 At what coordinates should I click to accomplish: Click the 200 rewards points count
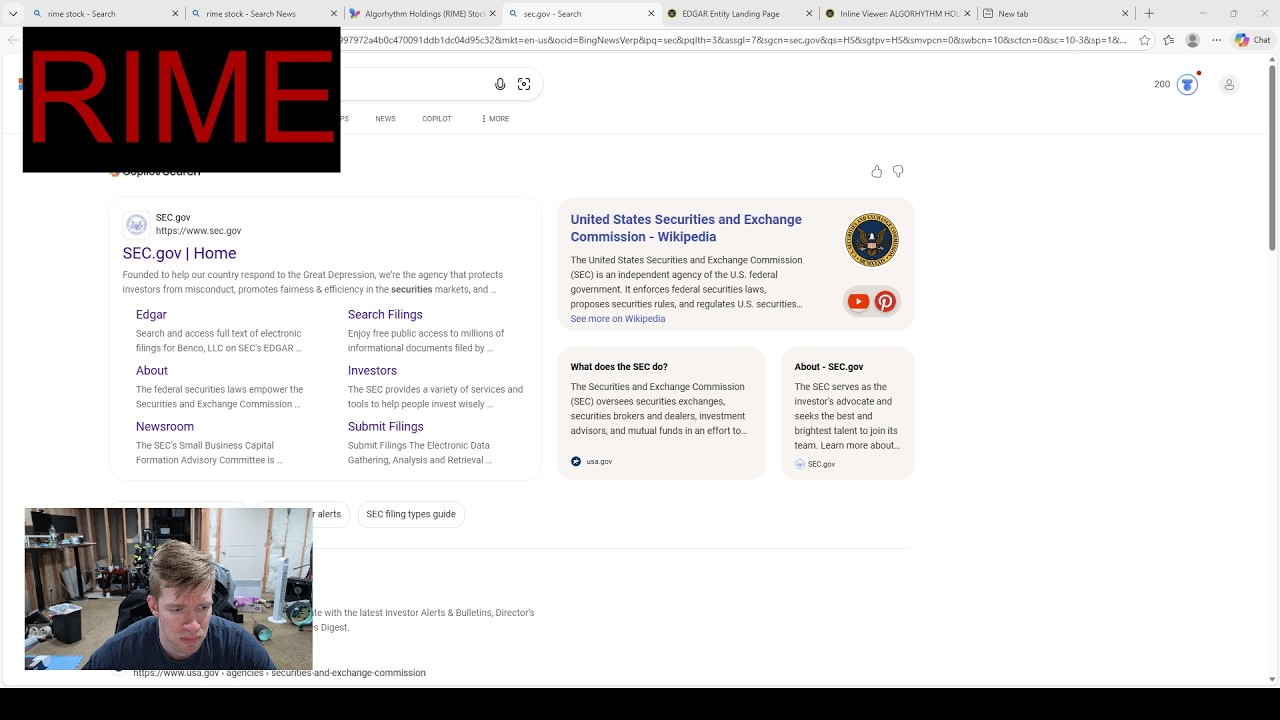click(1162, 84)
